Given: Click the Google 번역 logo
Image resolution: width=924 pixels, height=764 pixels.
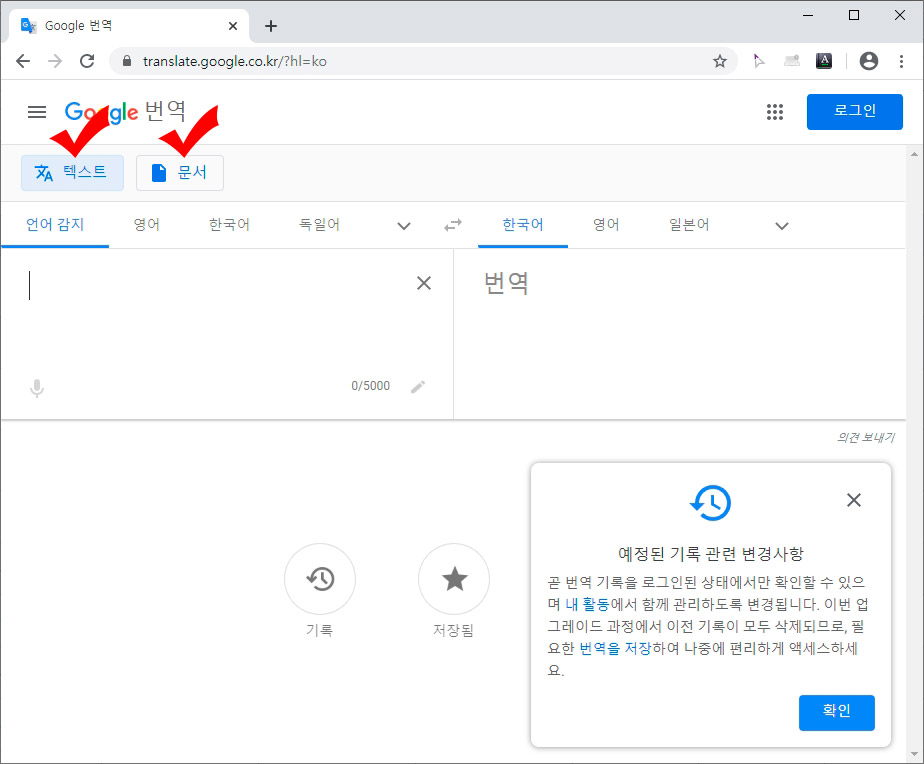Looking at the screenshot, I should [x=125, y=111].
